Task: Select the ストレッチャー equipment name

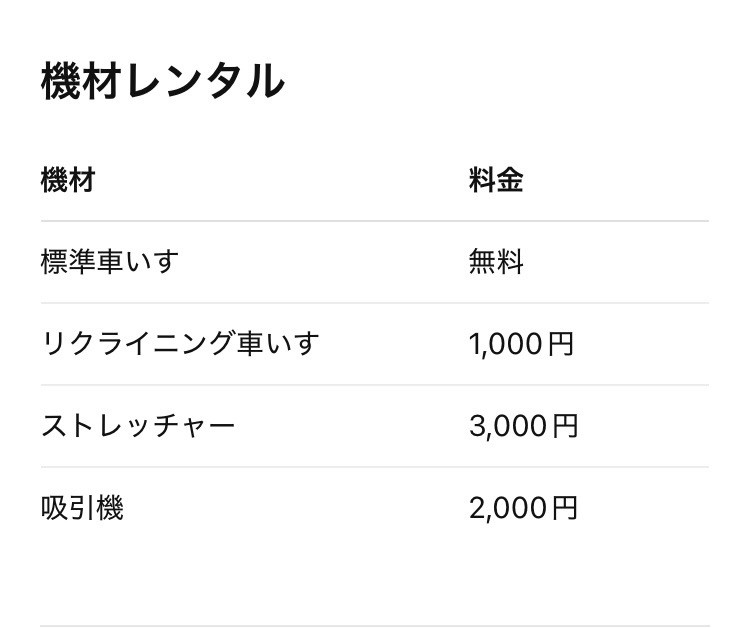Action: coord(138,426)
